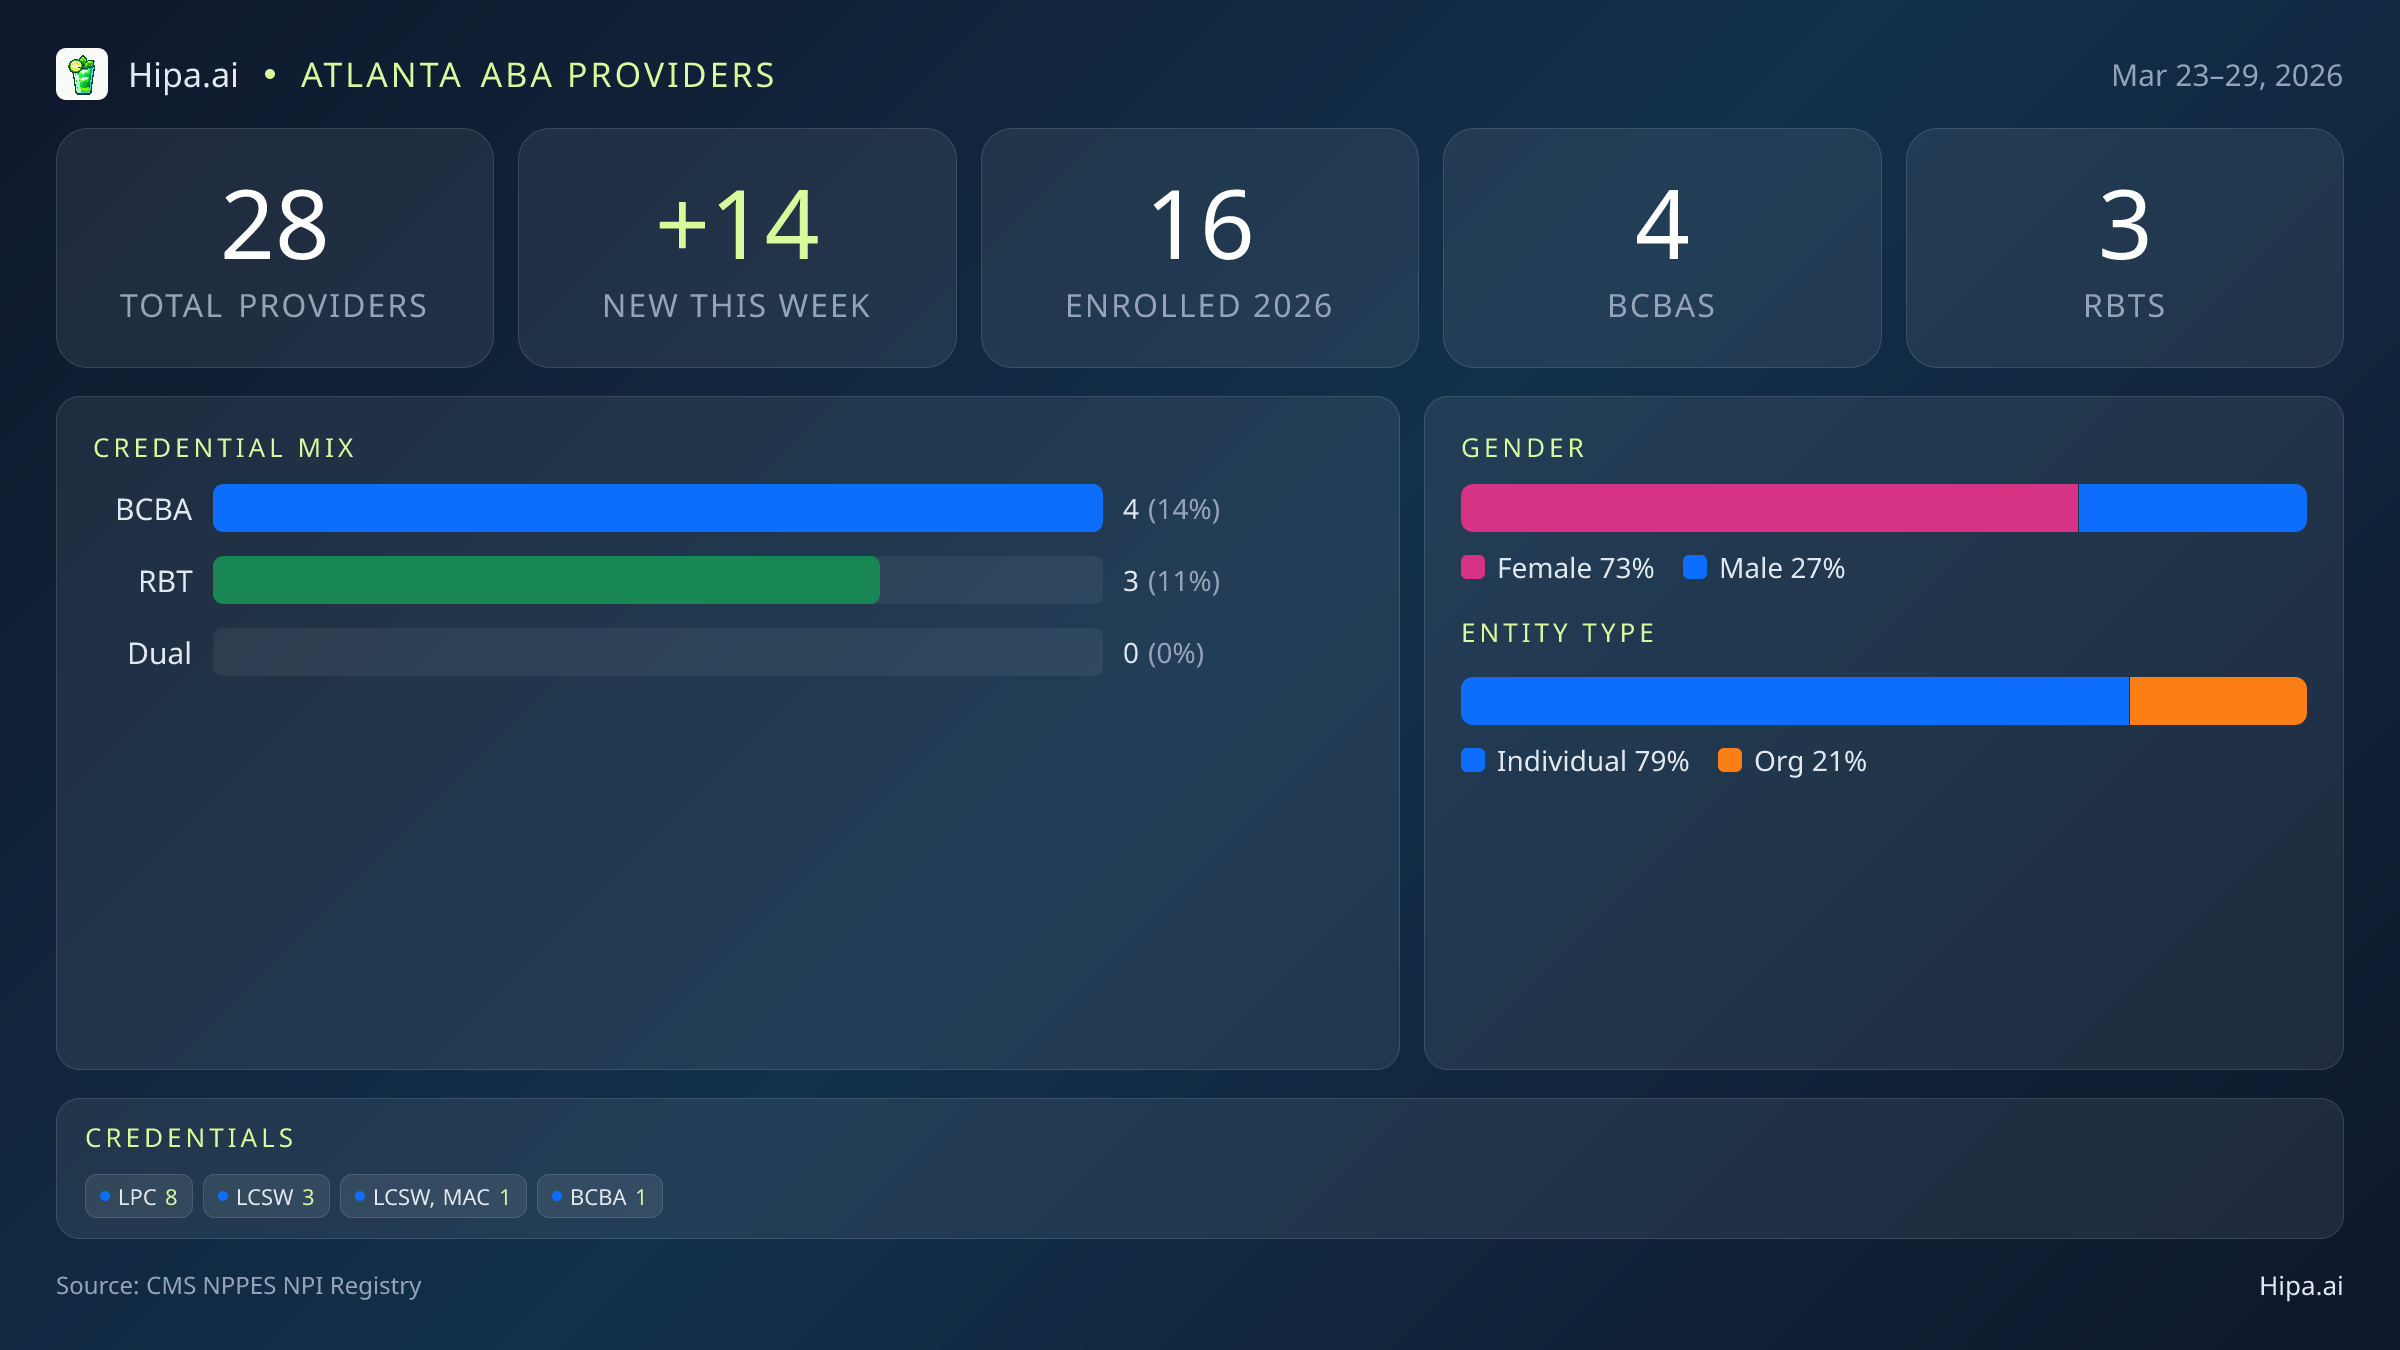Click the bullet dot on the LCSW 3 chip

pyautogui.click(x=222, y=1195)
